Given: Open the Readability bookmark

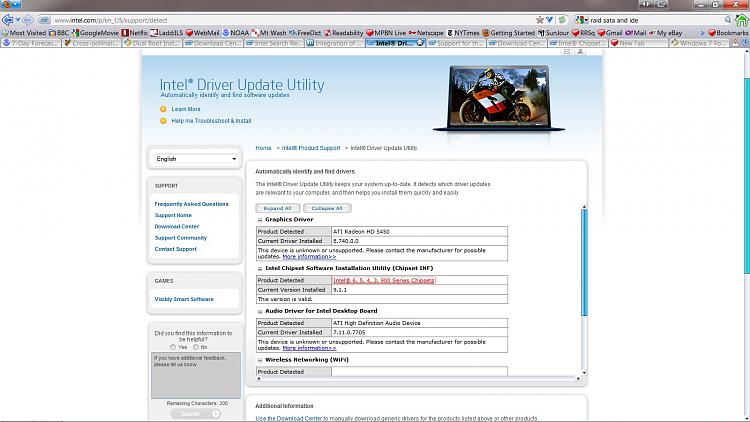Looking at the screenshot, I should [343, 33].
